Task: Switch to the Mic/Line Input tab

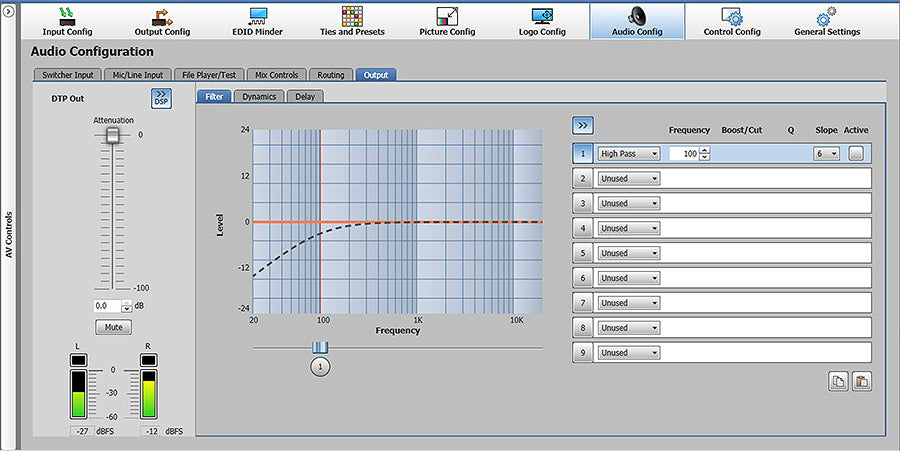Action: point(138,75)
